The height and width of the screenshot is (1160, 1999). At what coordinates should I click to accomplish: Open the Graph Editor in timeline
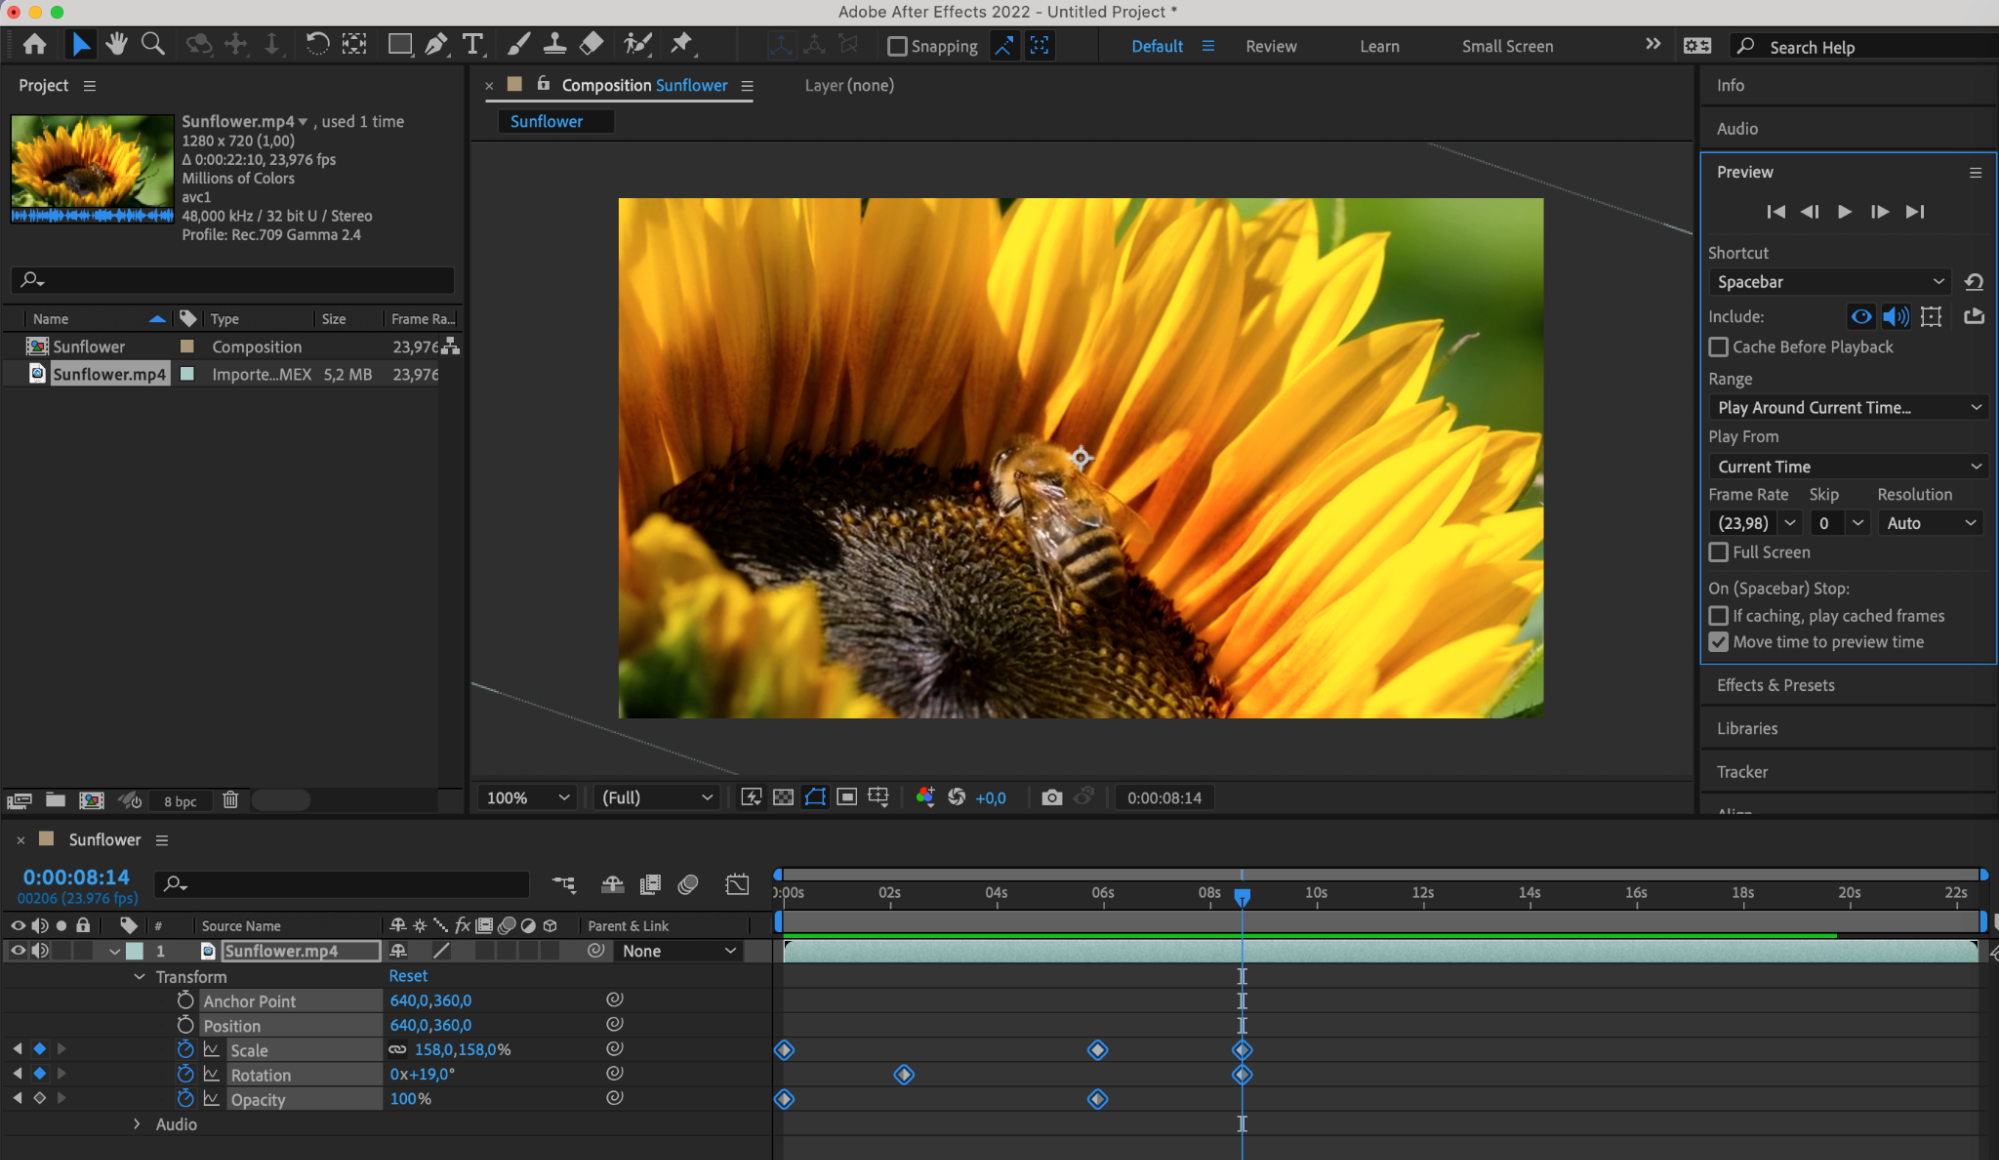tap(737, 884)
